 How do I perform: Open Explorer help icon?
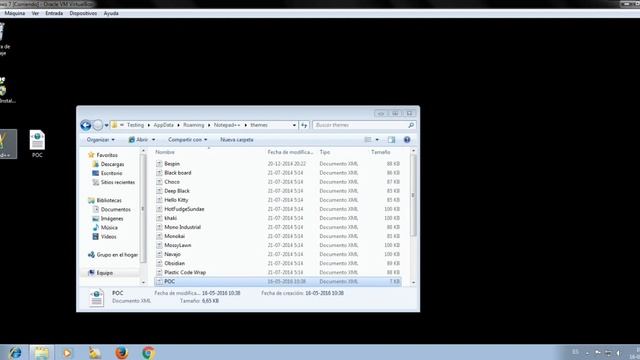[x=407, y=140]
